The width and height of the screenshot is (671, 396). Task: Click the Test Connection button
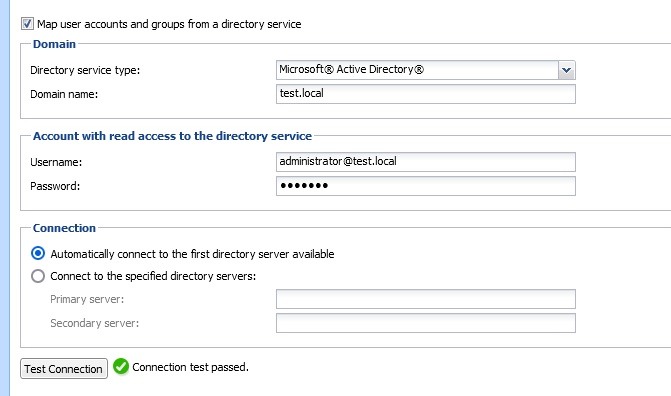64,369
